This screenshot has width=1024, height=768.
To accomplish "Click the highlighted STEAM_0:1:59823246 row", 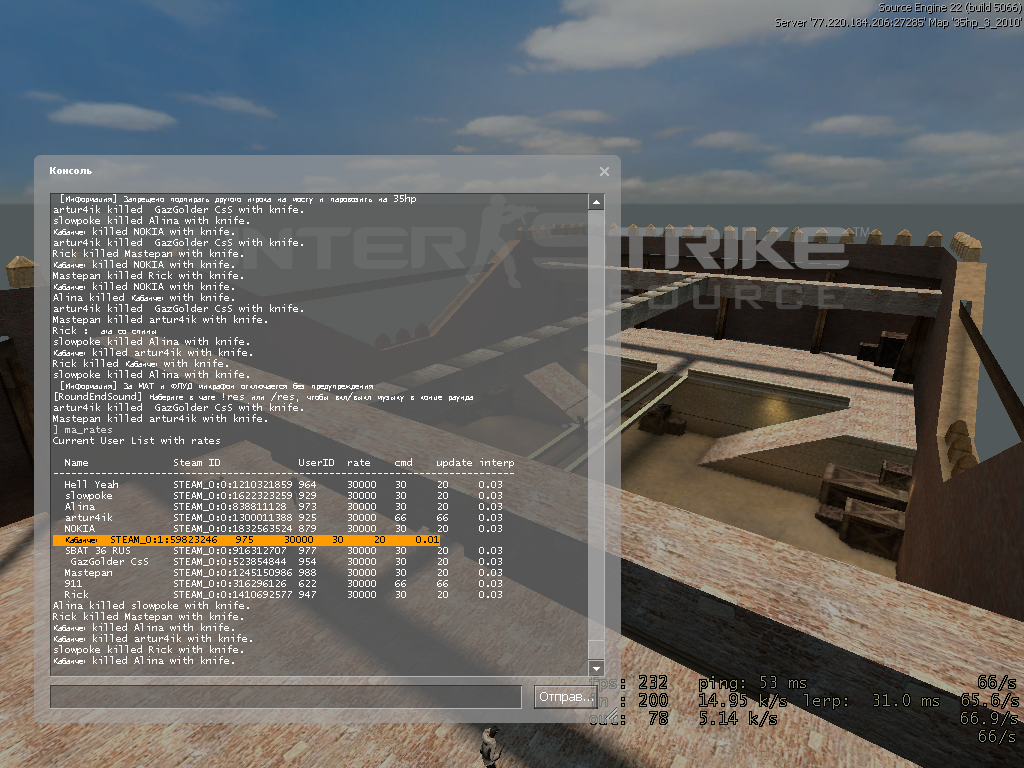I will [x=246, y=540].
